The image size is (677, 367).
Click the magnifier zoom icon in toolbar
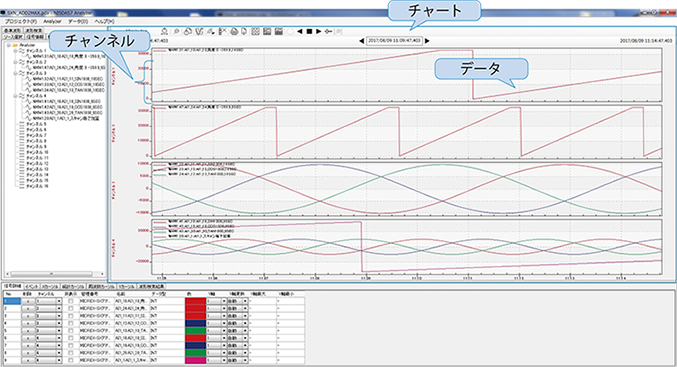[177, 32]
